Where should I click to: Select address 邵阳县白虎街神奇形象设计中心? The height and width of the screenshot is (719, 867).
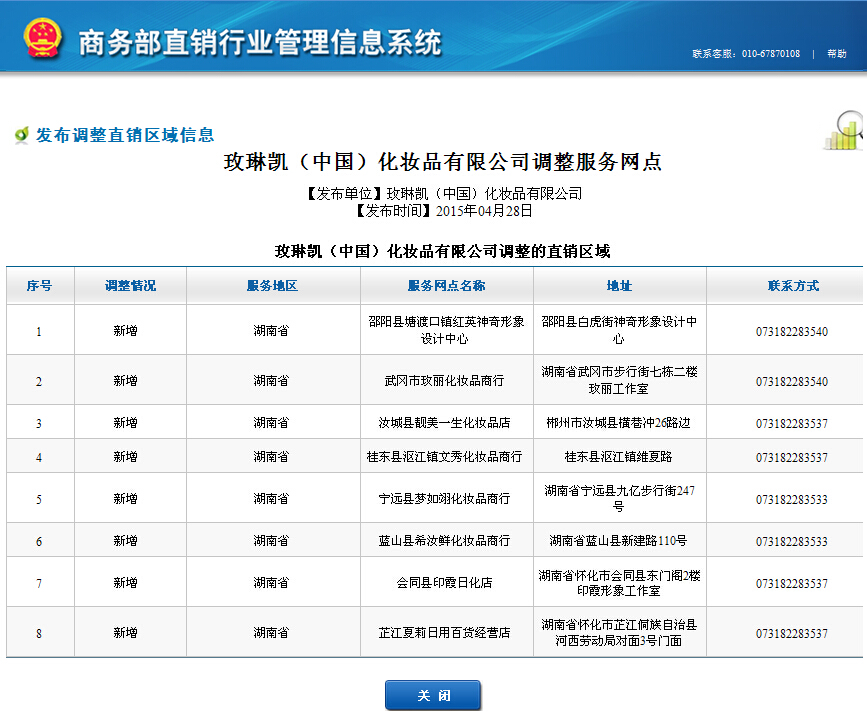[619, 330]
